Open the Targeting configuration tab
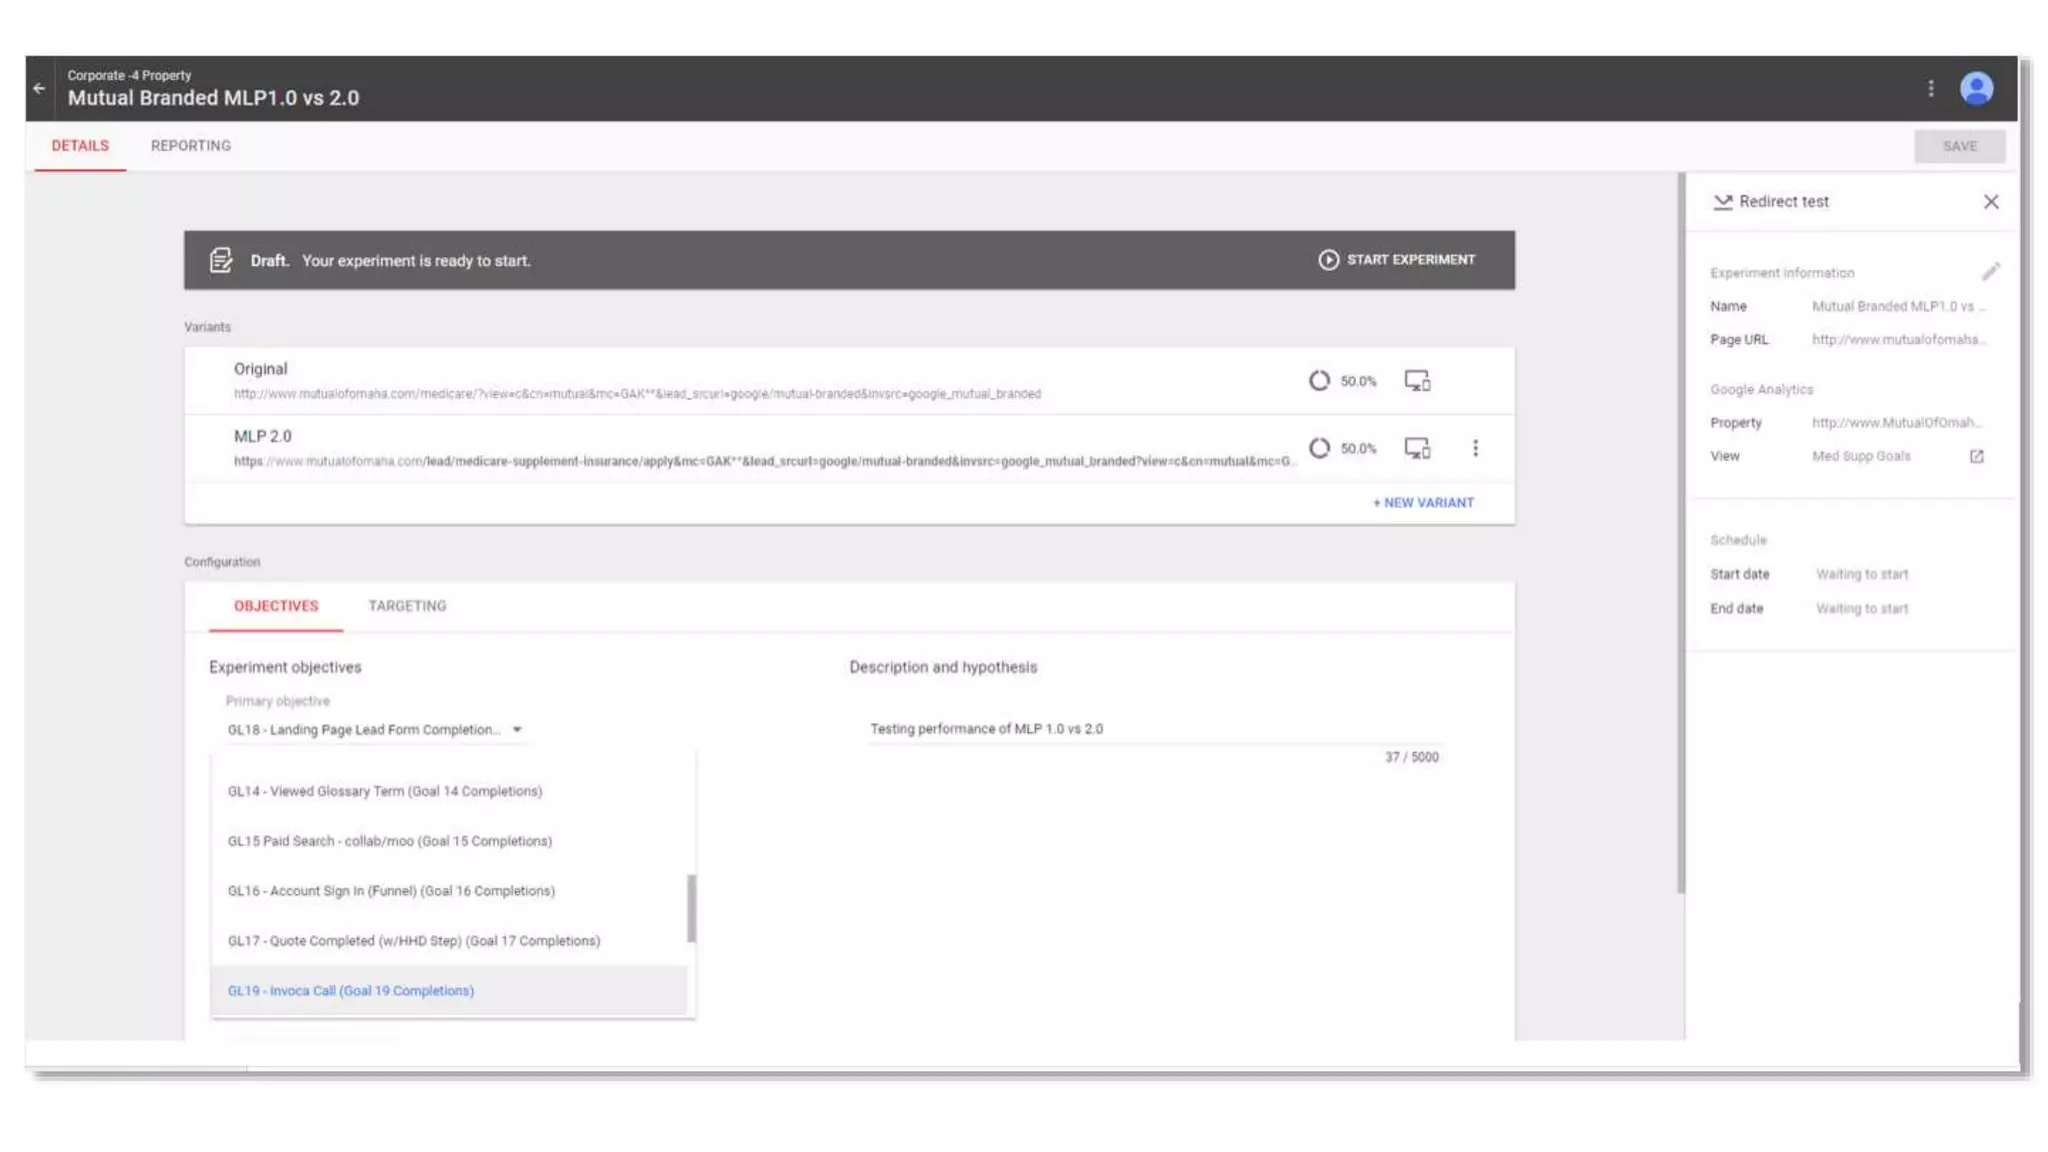 click(x=407, y=606)
